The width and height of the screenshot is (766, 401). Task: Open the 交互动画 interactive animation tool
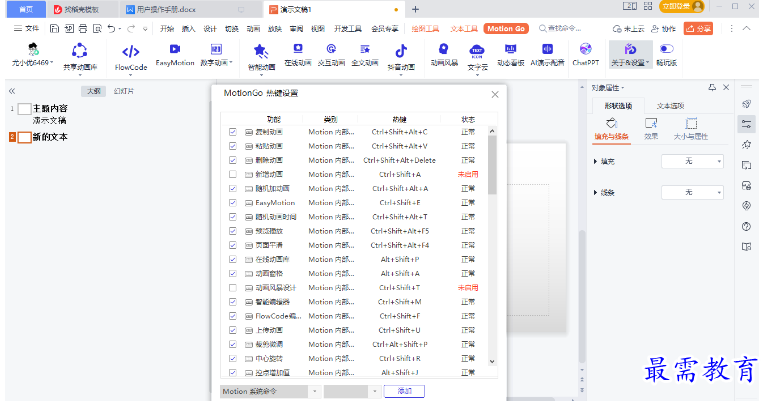[331, 55]
